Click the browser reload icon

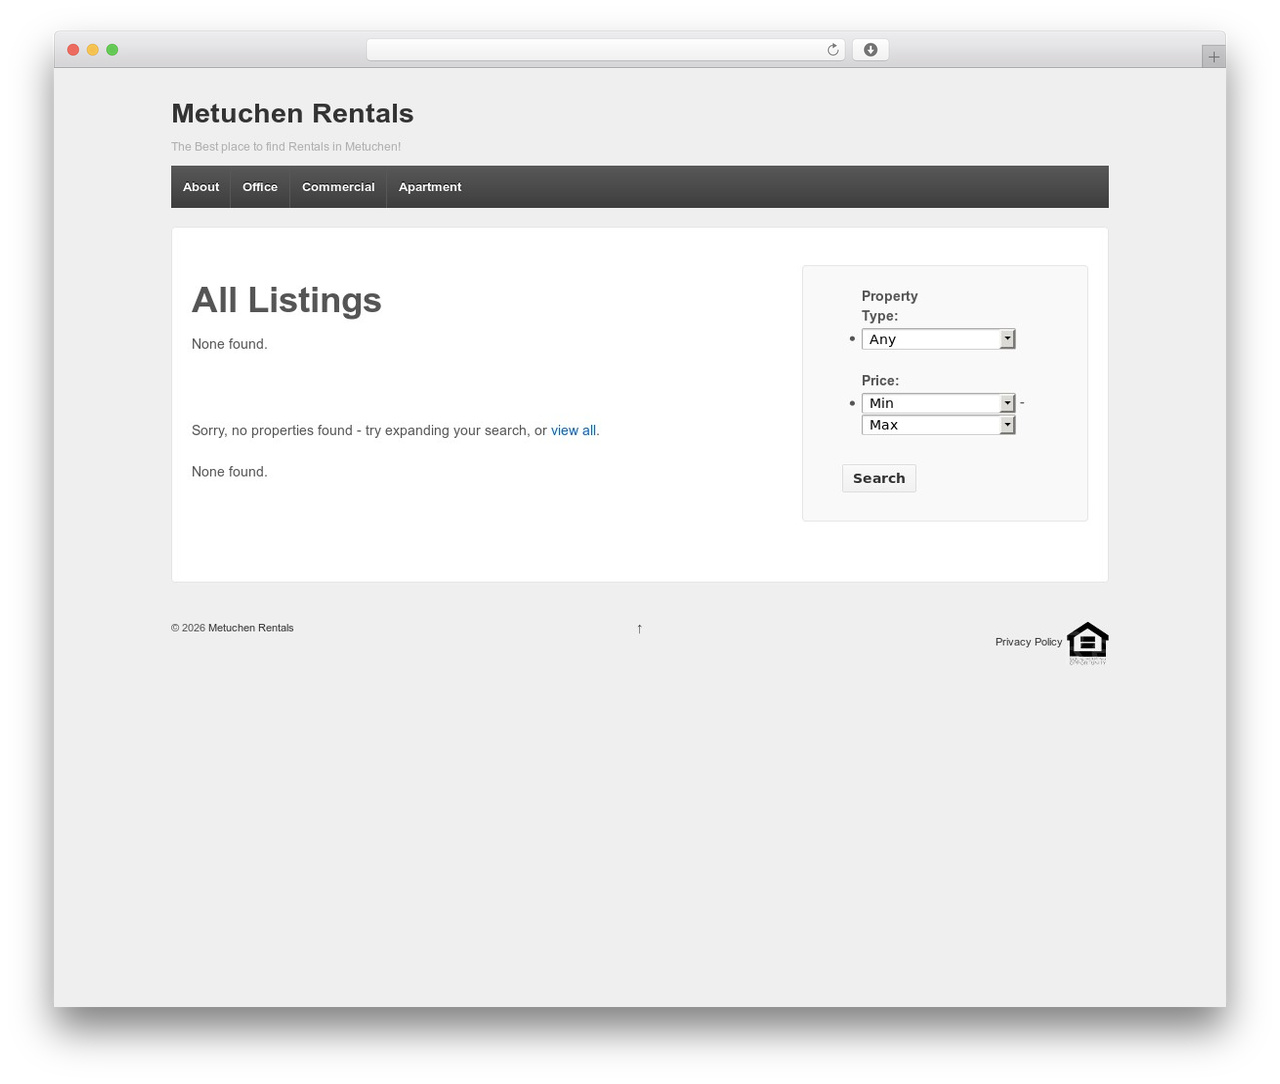pos(832,50)
